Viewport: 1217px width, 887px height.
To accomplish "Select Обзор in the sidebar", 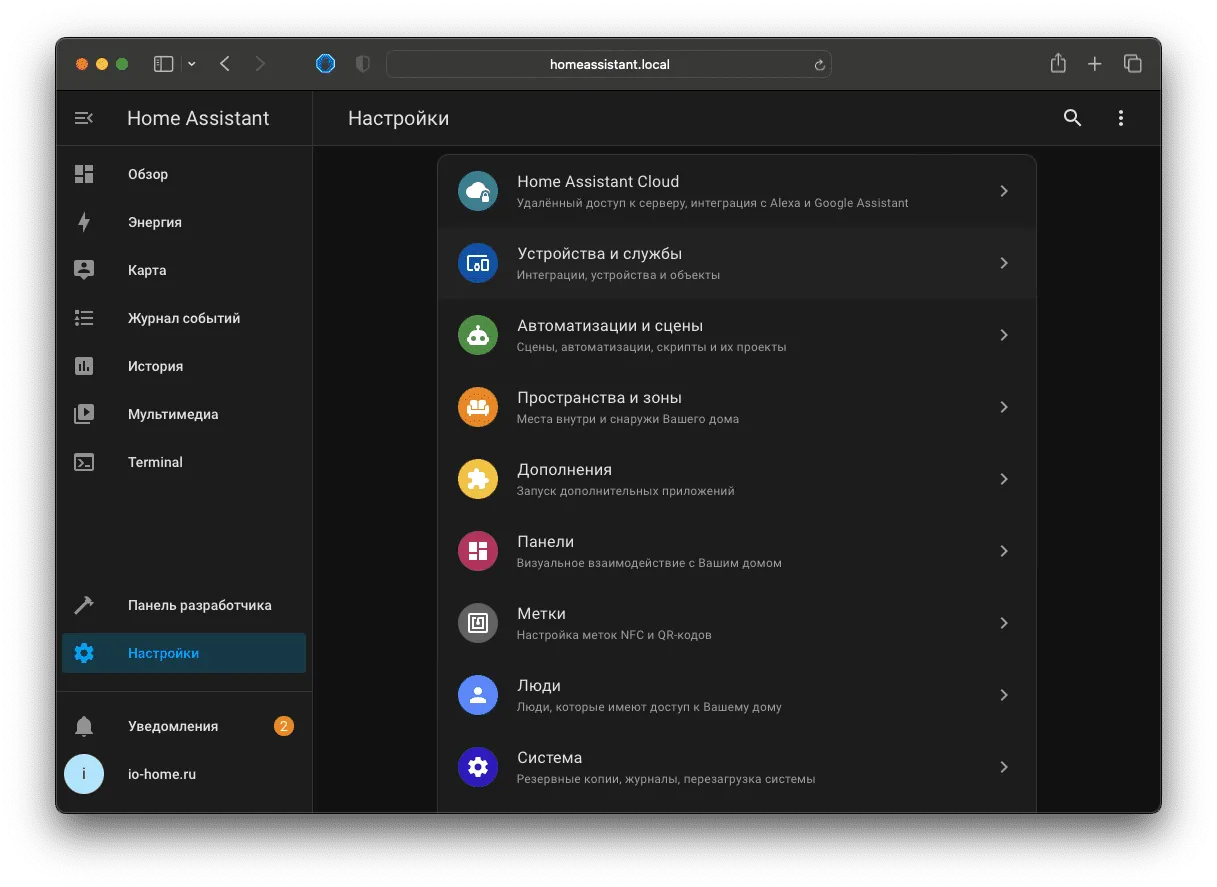I will pos(184,174).
